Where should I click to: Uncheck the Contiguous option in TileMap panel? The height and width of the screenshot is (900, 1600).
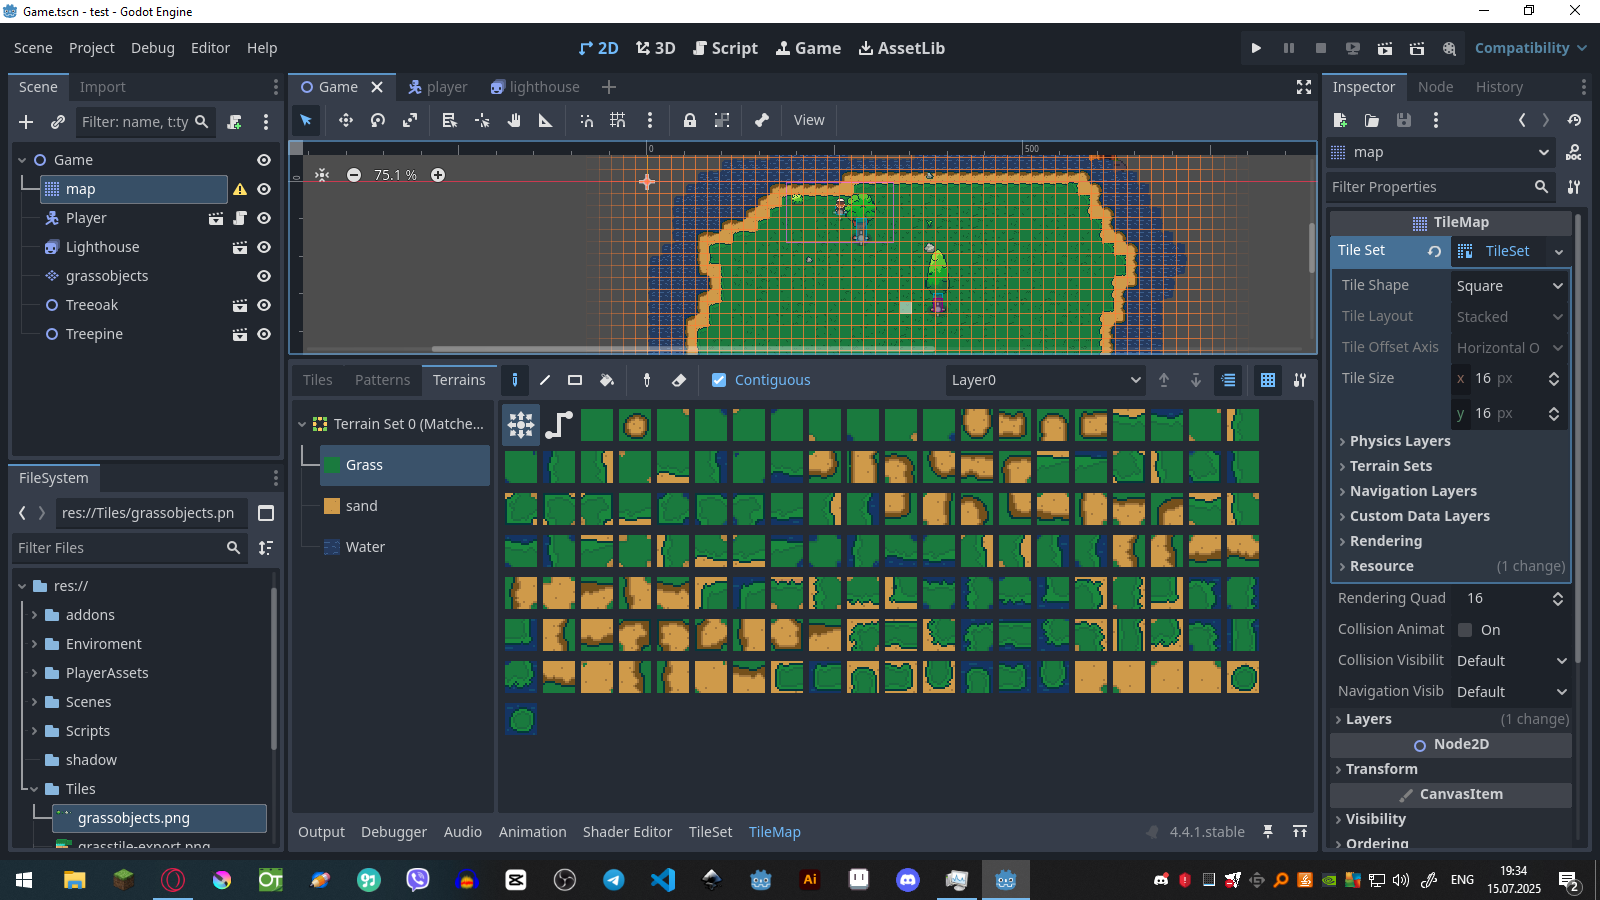click(x=719, y=380)
